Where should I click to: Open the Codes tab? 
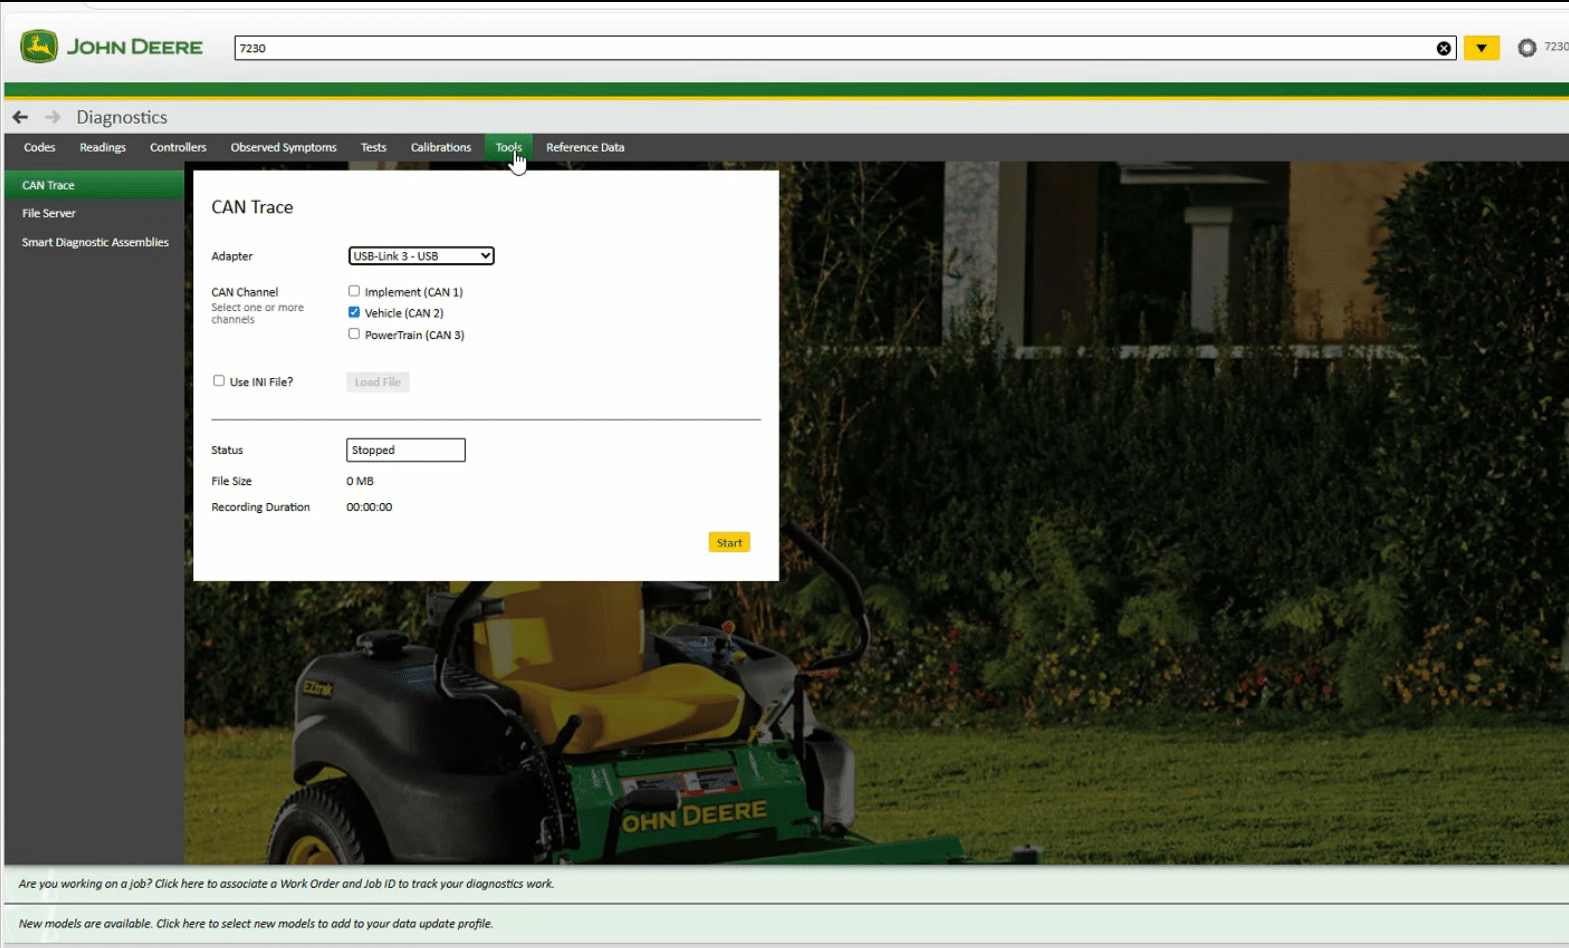(39, 147)
